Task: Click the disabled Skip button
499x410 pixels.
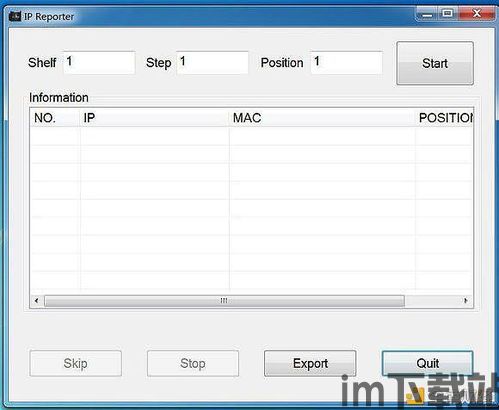Action: pyautogui.click(x=75, y=363)
